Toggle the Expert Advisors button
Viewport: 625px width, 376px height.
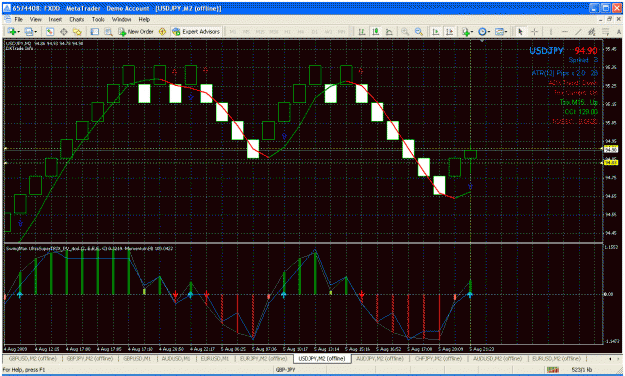196,31
